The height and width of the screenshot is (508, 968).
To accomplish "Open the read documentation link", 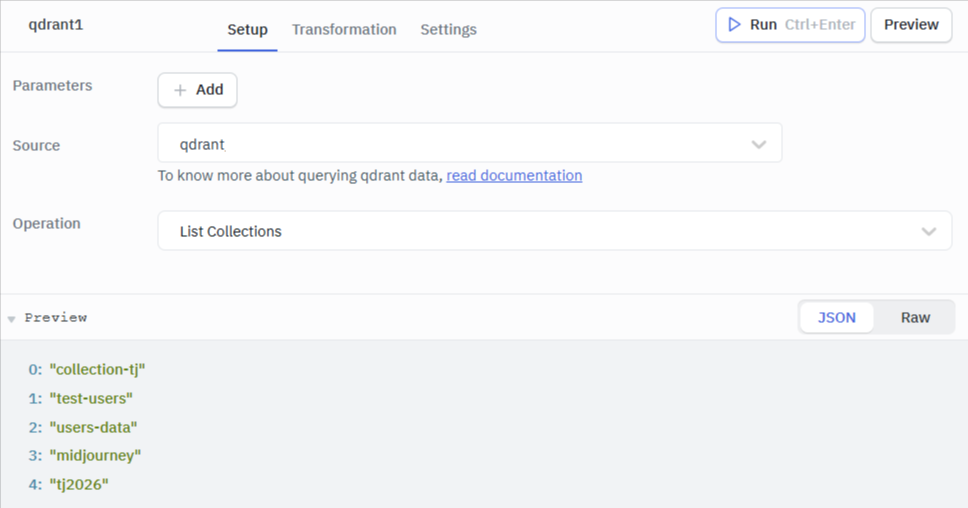I will click(514, 176).
